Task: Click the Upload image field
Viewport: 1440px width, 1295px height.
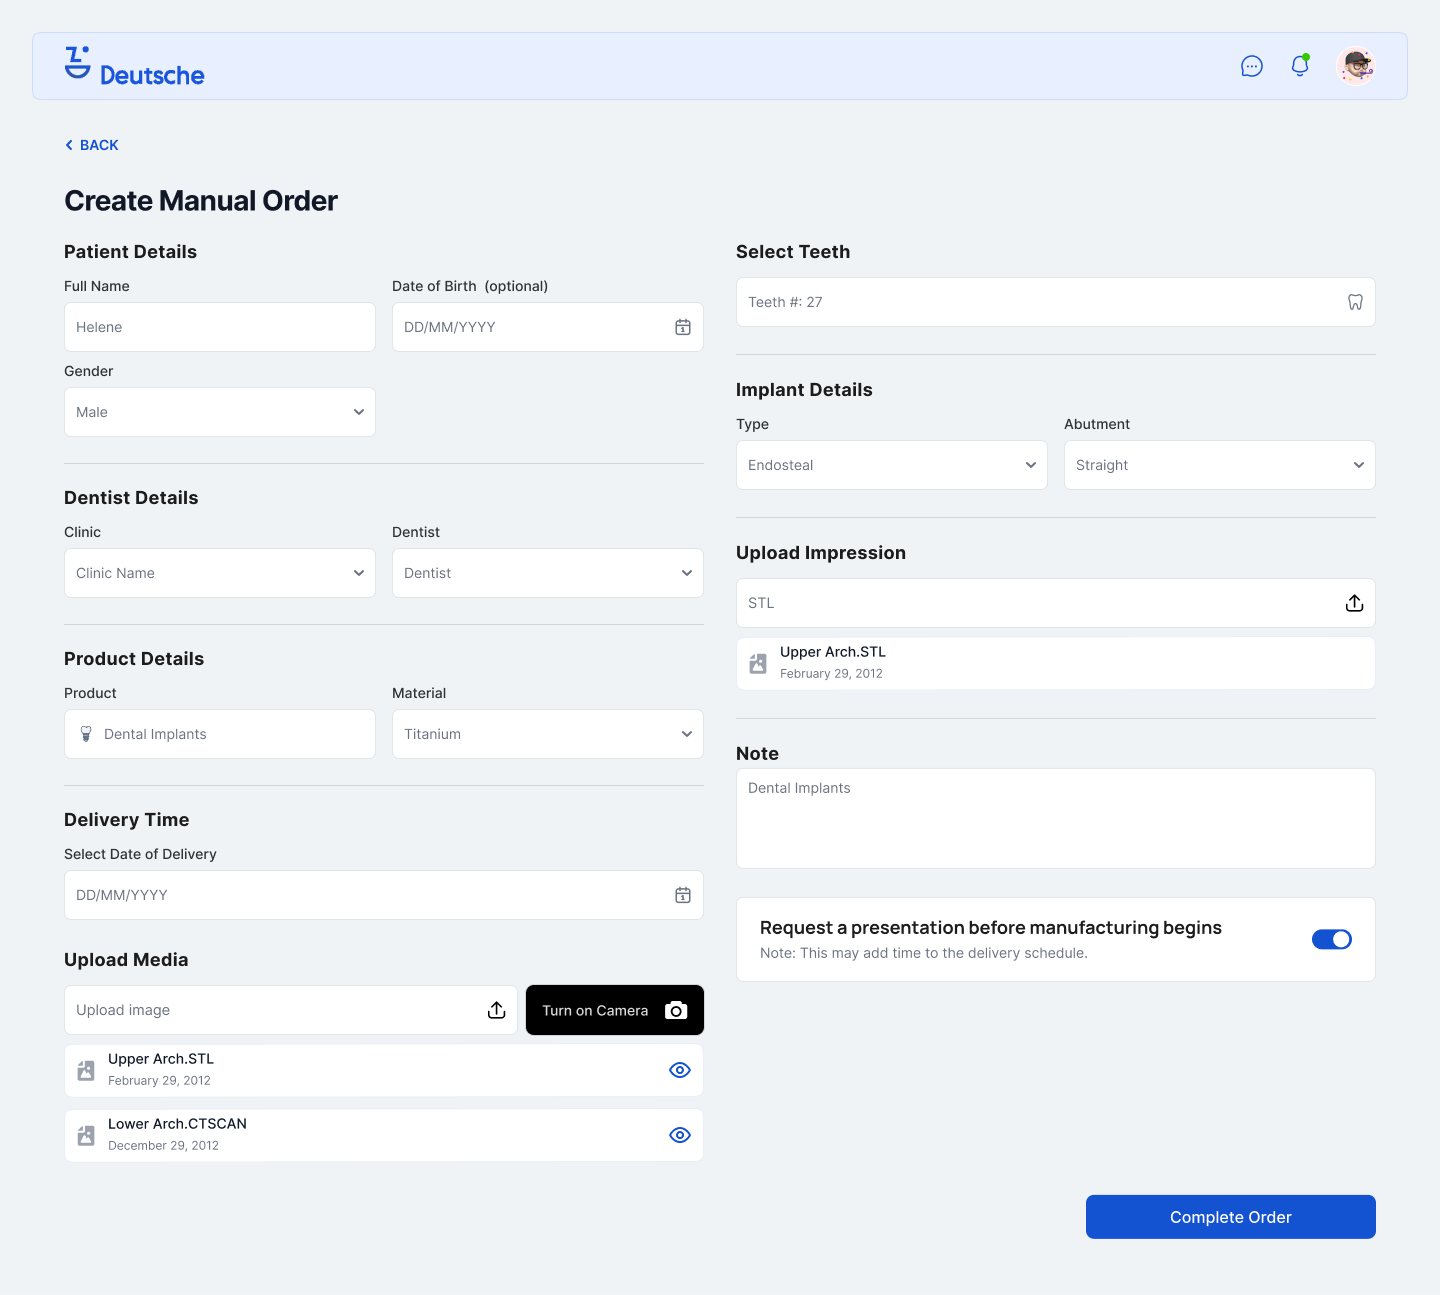Action: tap(291, 1010)
